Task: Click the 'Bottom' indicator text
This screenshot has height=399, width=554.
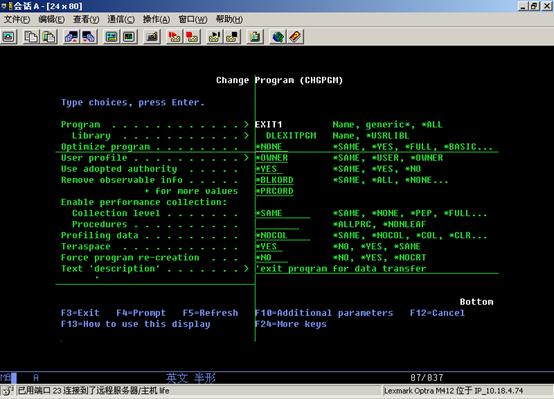Action: pyautogui.click(x=476, y=302)
